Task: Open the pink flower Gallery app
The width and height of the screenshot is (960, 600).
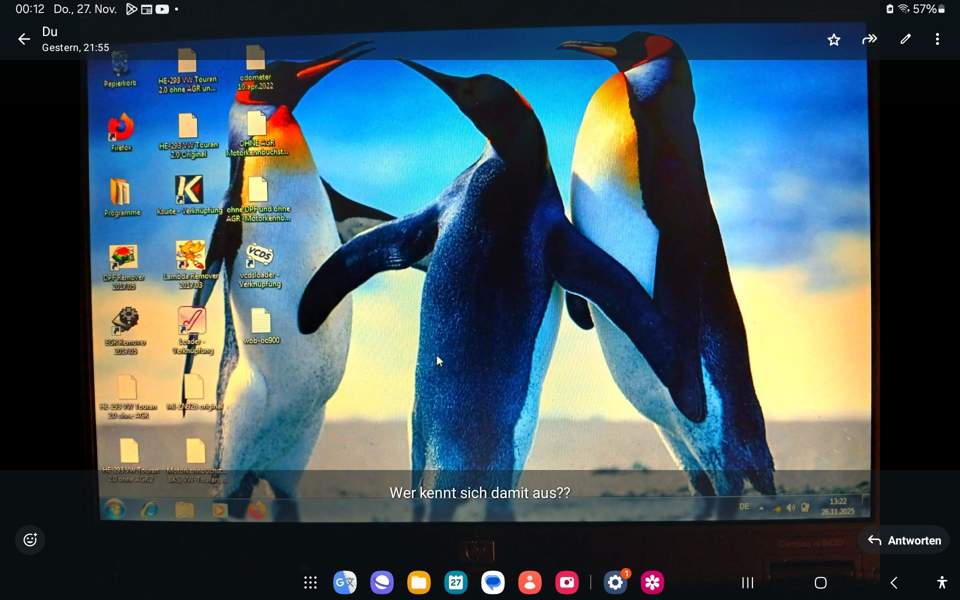Action: [652, 583]
